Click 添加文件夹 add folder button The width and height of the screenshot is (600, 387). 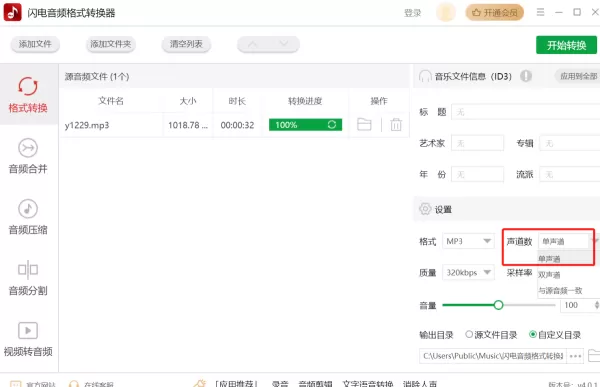(x=111, y=44)
